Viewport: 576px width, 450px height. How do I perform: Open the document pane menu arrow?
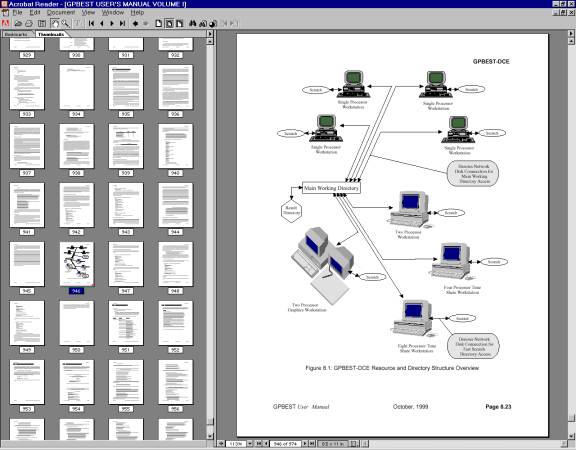571,33
